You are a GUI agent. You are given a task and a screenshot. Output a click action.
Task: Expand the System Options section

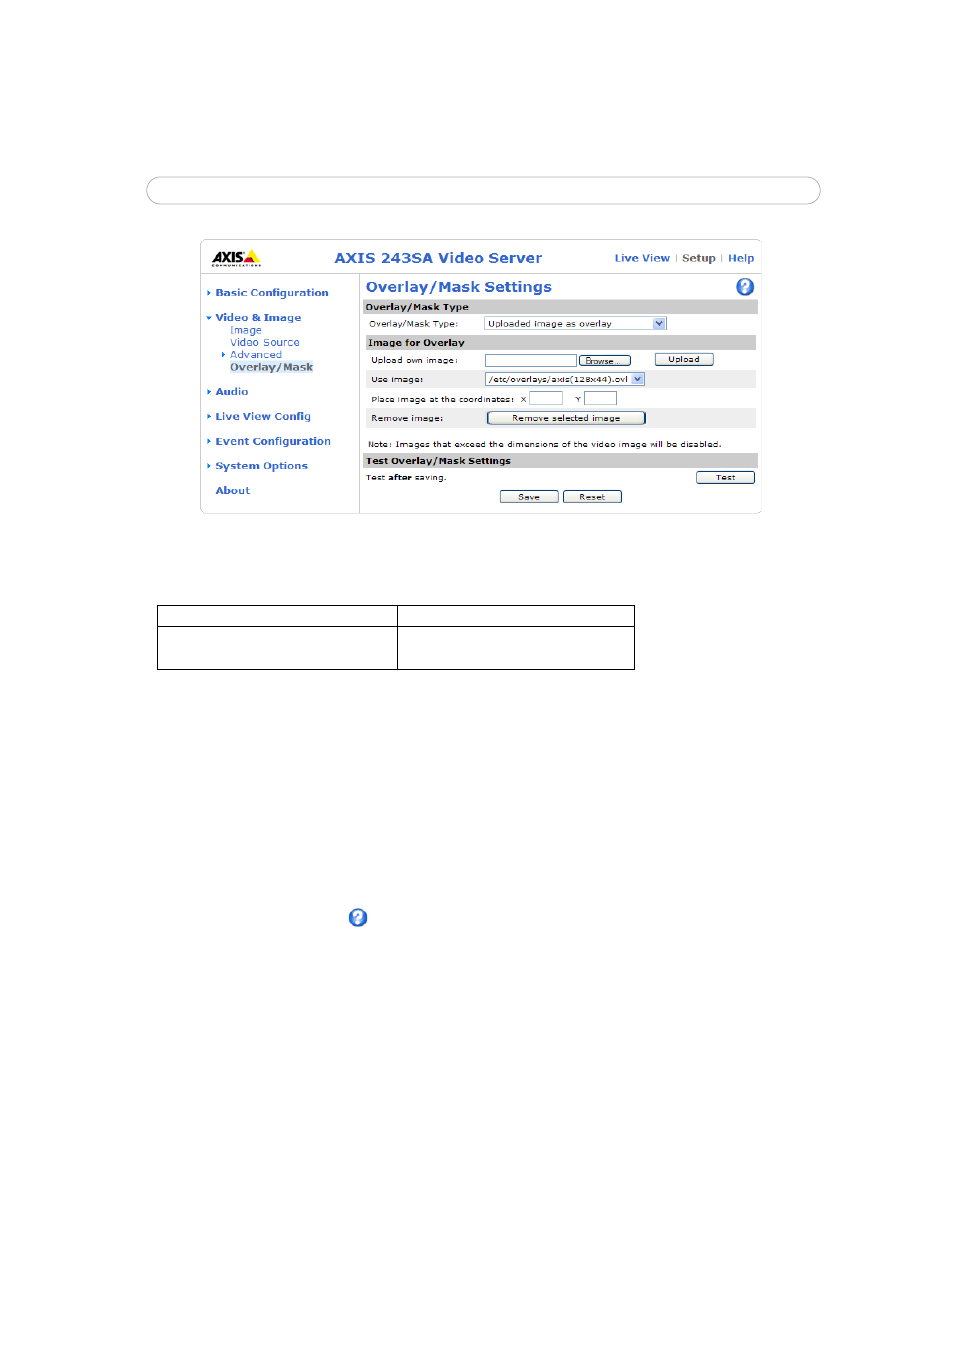[x=261, y=466]
